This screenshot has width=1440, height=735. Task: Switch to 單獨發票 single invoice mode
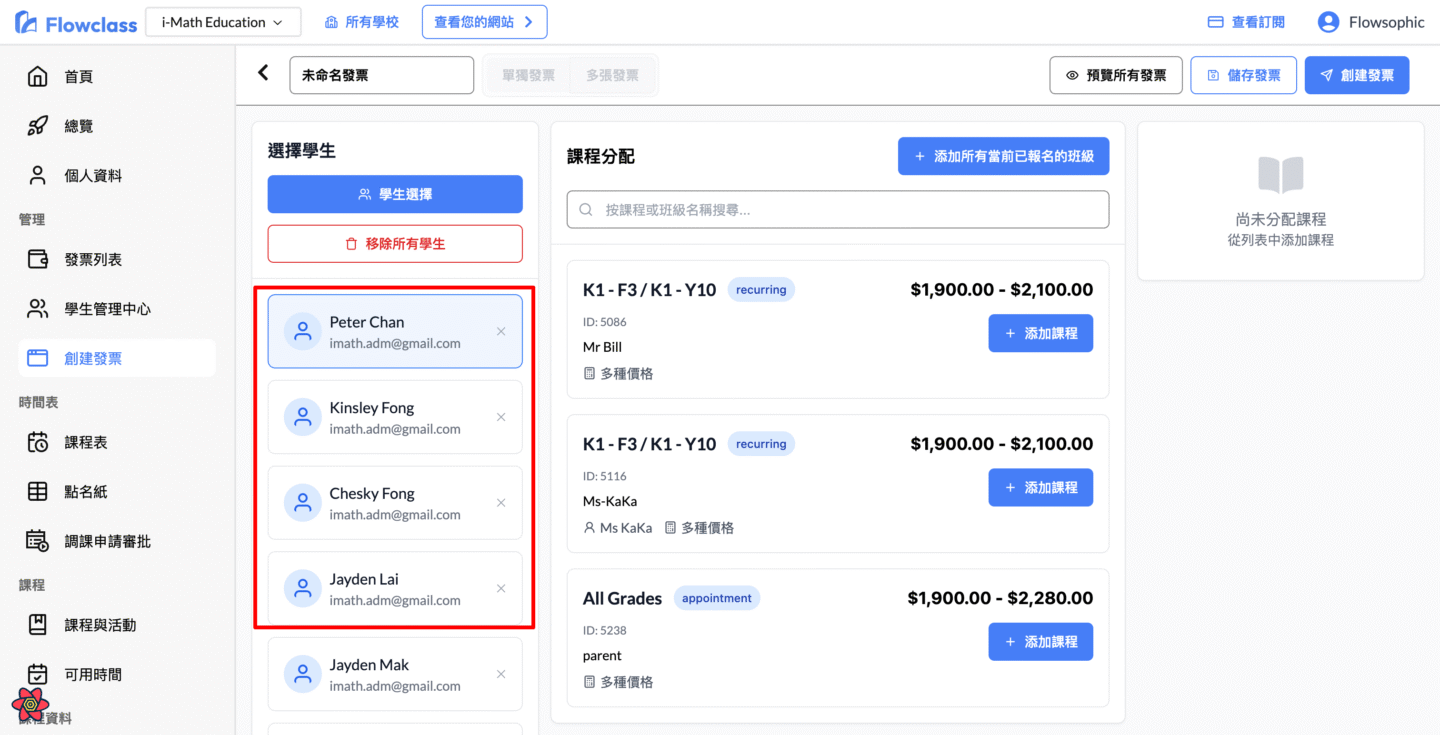[528, 75]
